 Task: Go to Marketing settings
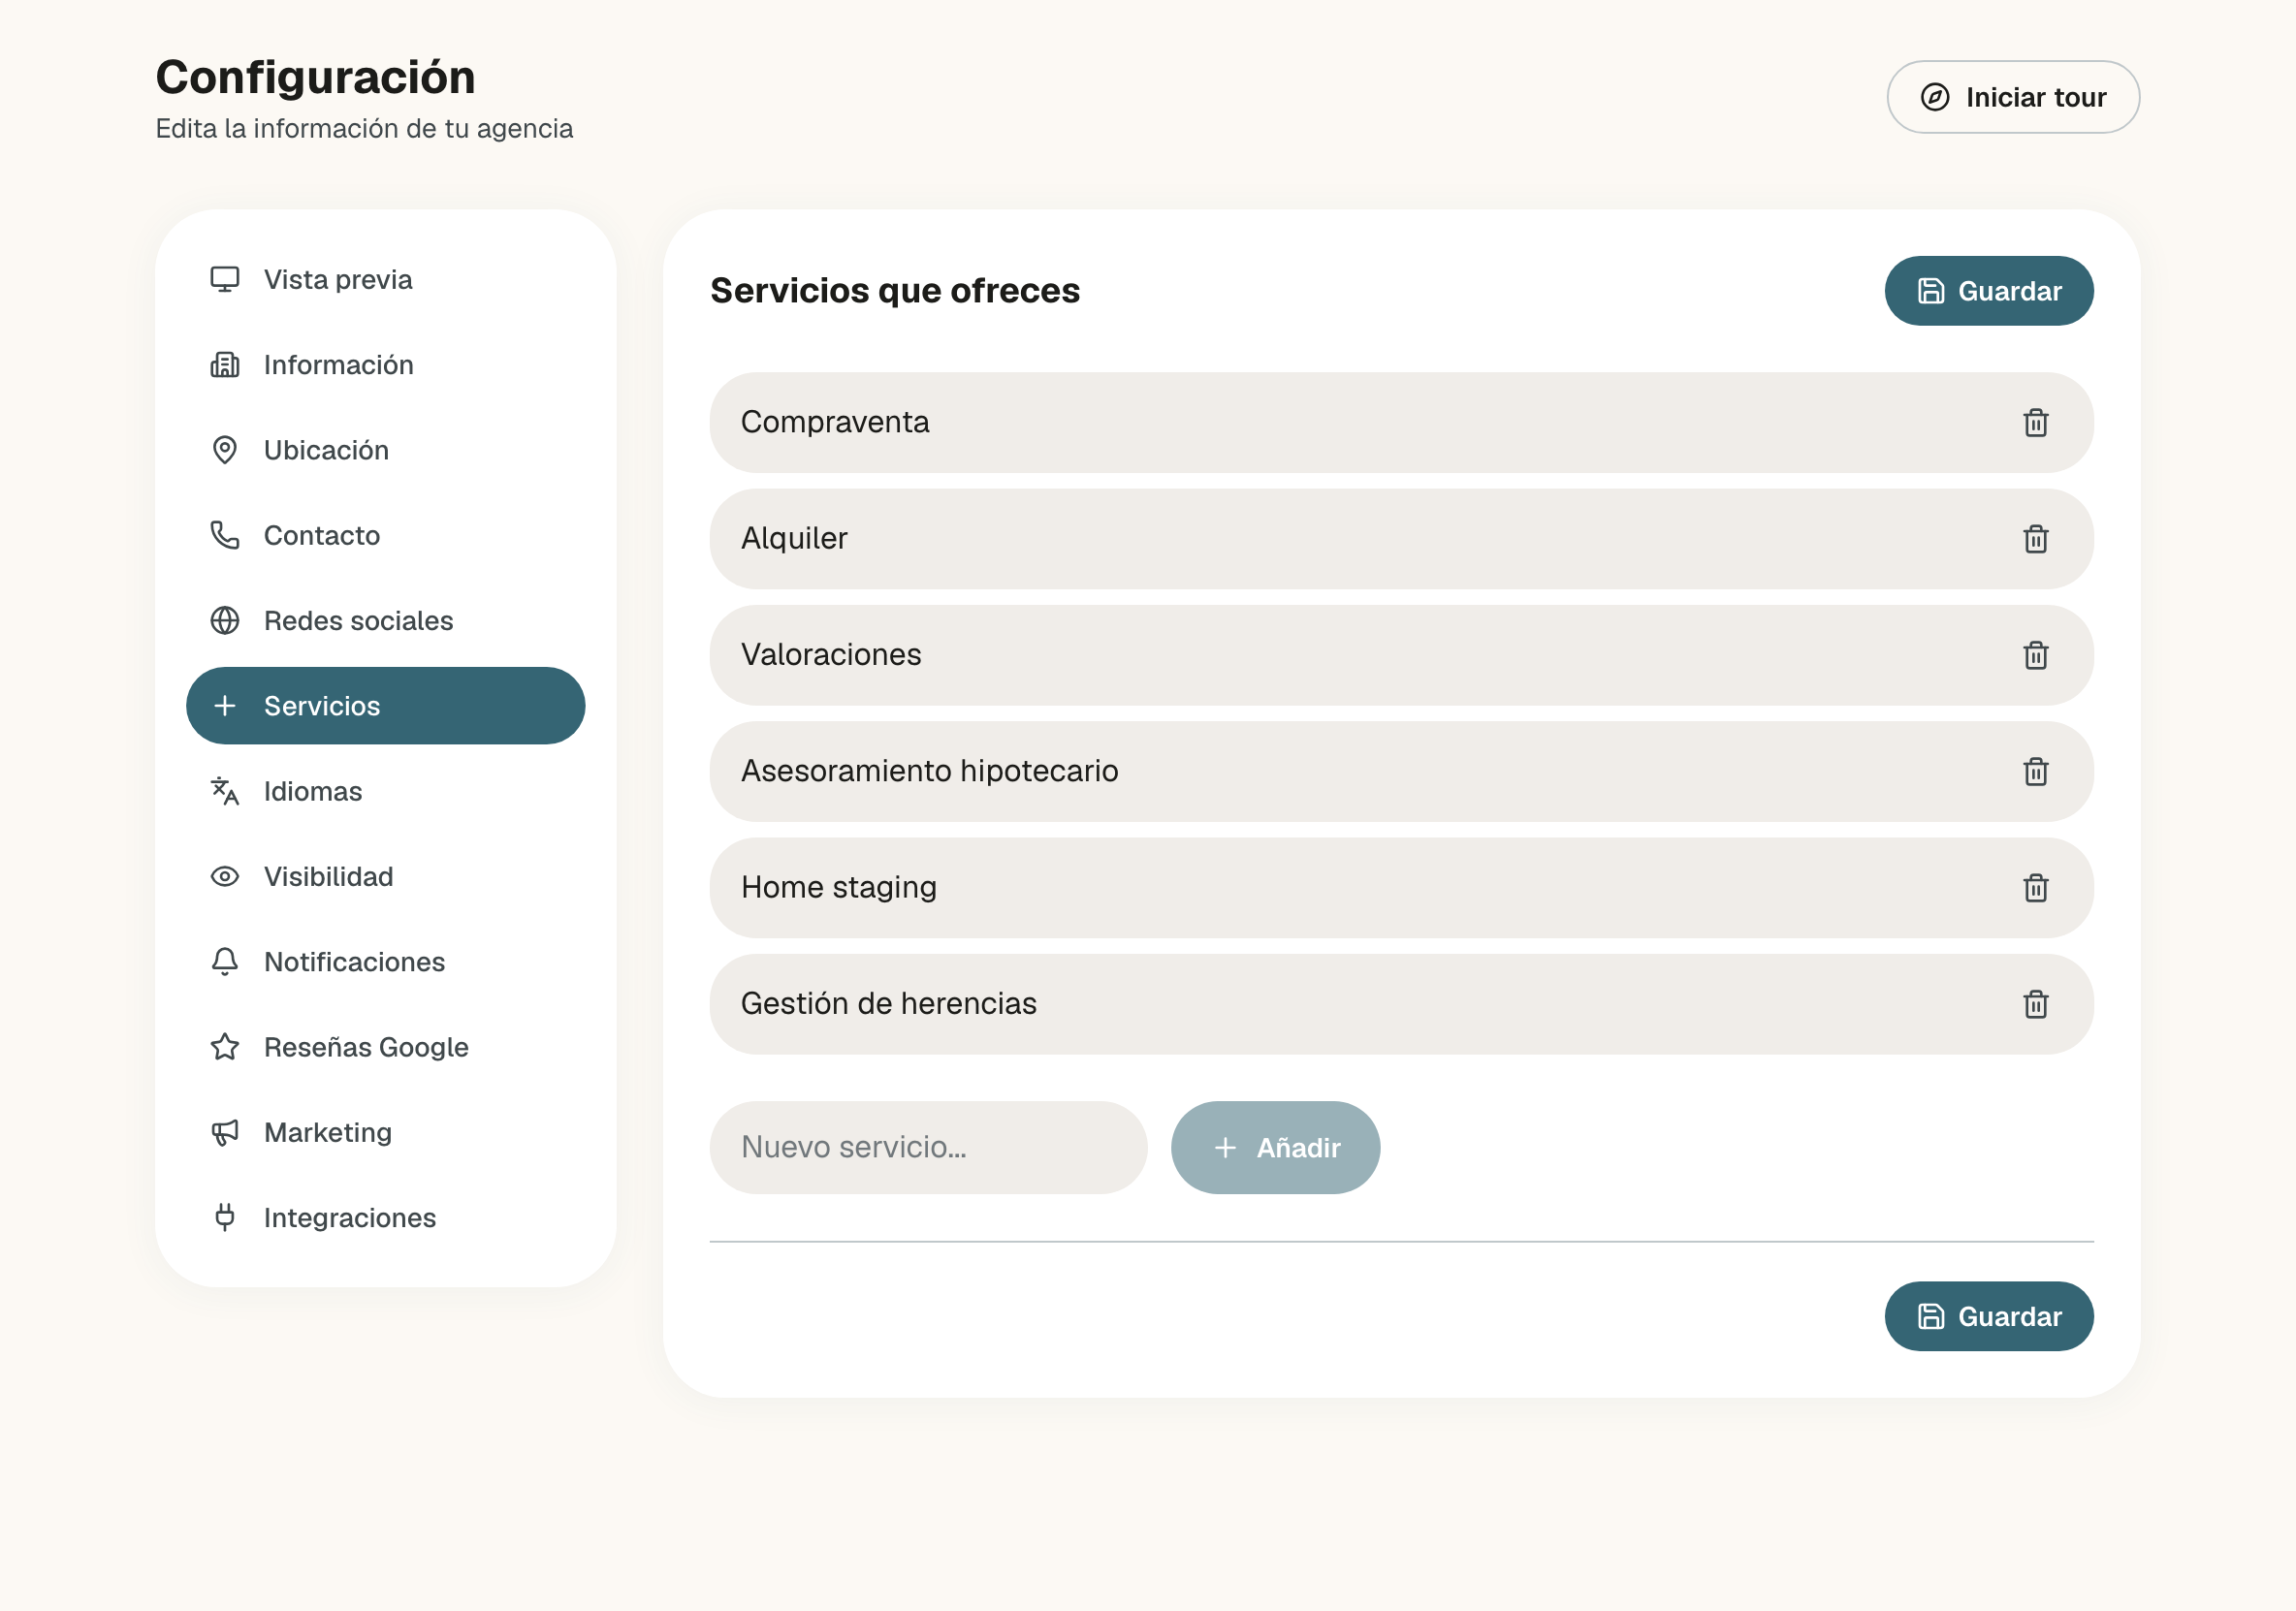pos(385,1132)
